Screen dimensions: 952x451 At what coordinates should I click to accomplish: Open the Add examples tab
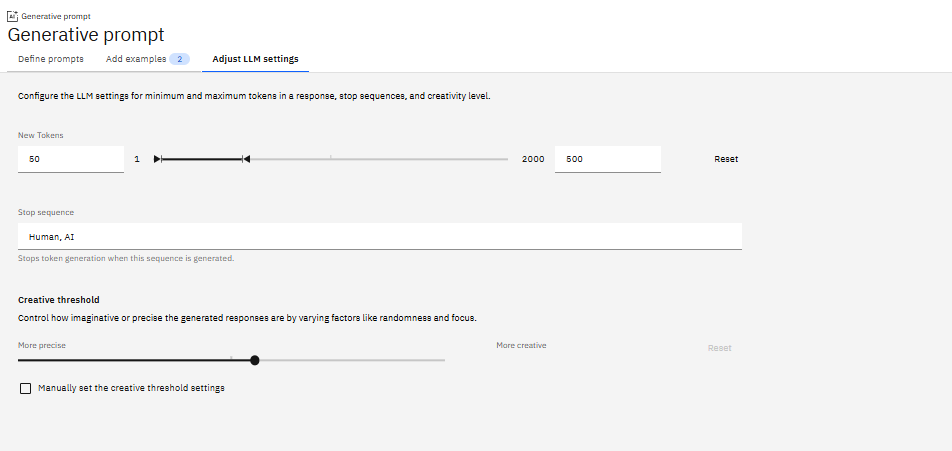pyautogui.click(x=136, y=59)
